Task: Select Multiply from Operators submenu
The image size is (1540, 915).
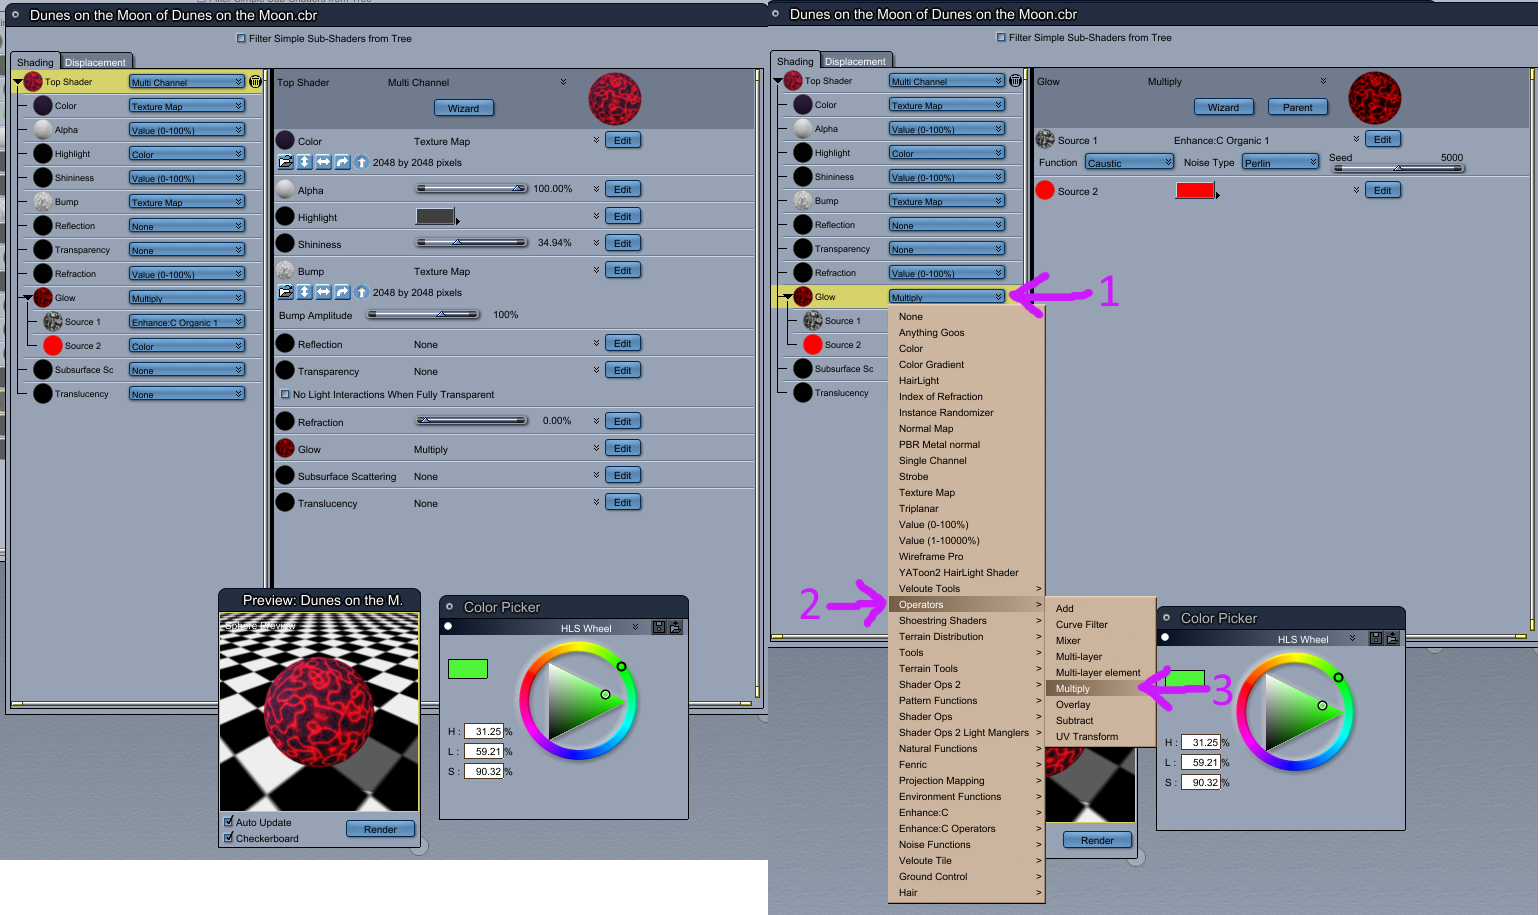Action: tap(1100, 689)
